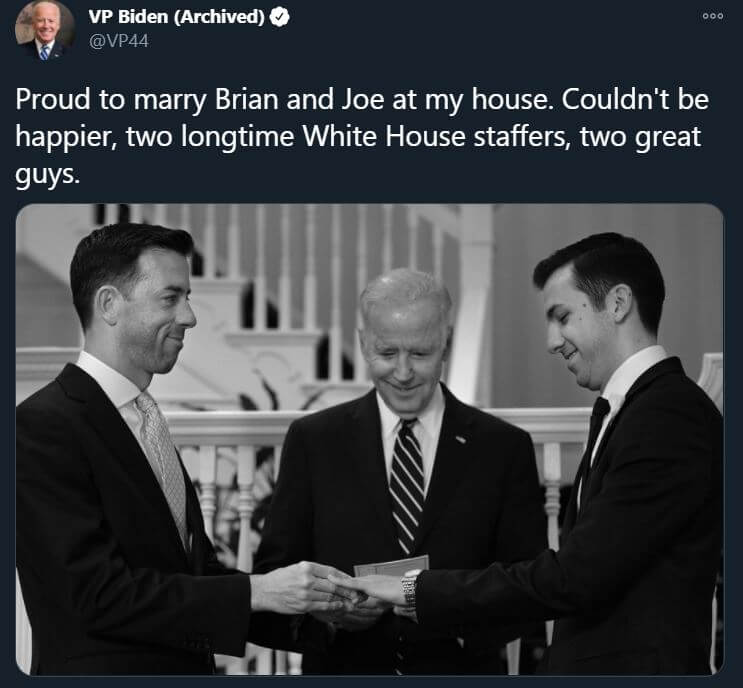The image size is (743, 688).
Task: Click the small card held in center
Action: pyautogui.click(x=391, y=566)
